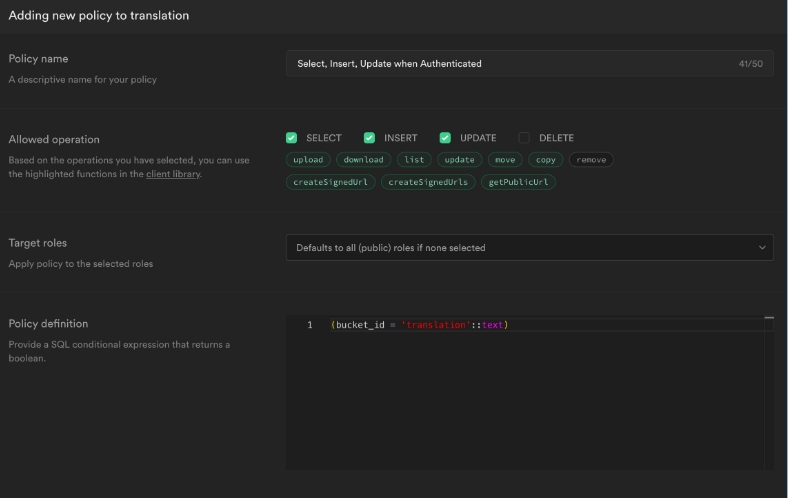Click the copy function tag

point(545,160)
